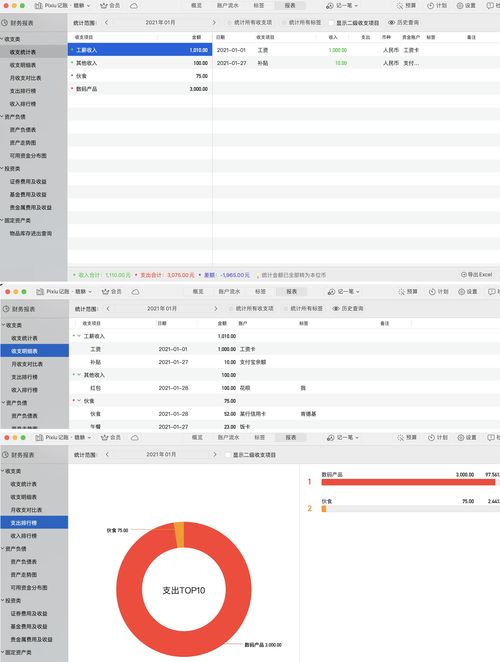The height and width of the screenshot is (662, 500).
Task: Select 其他收入 row in the top window table
Action: pyautogui.click(x=140, y=63)
